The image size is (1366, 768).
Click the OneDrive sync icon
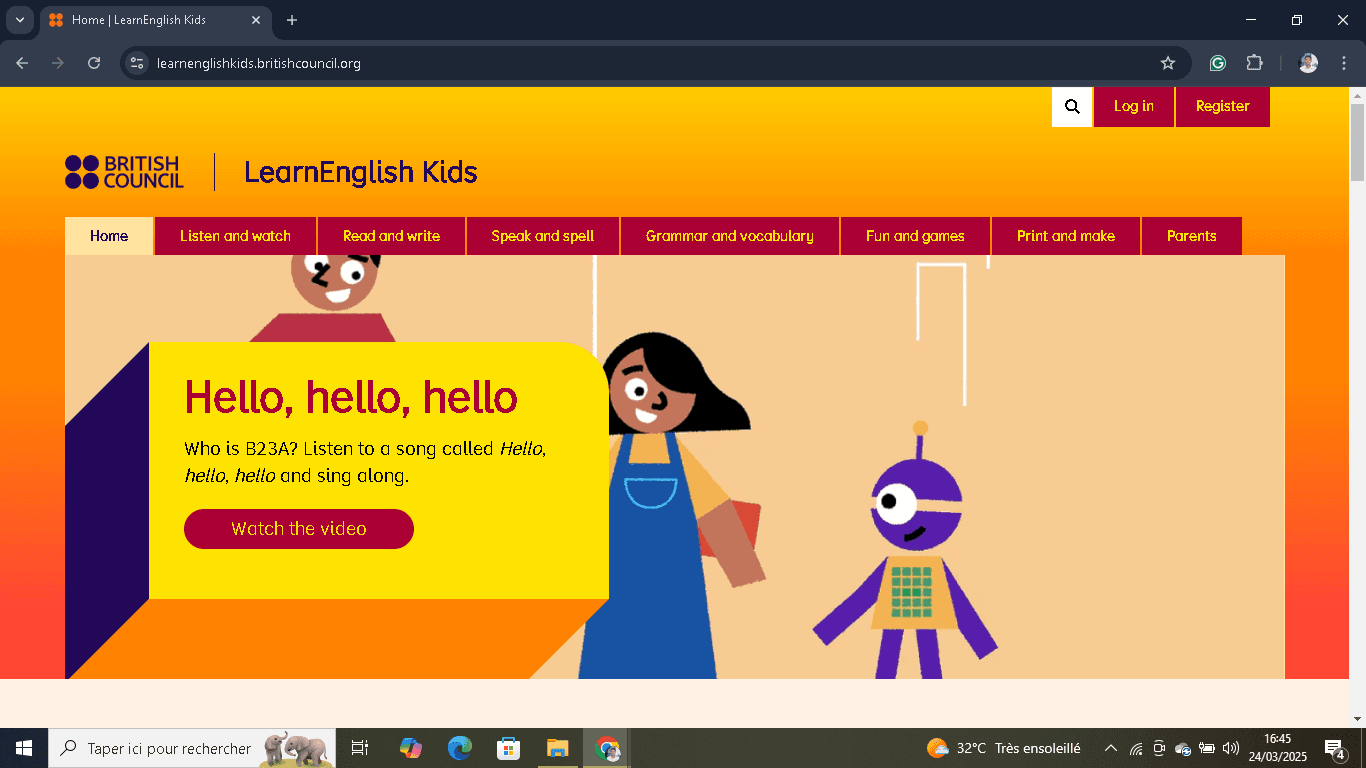tap(1182, 747)
